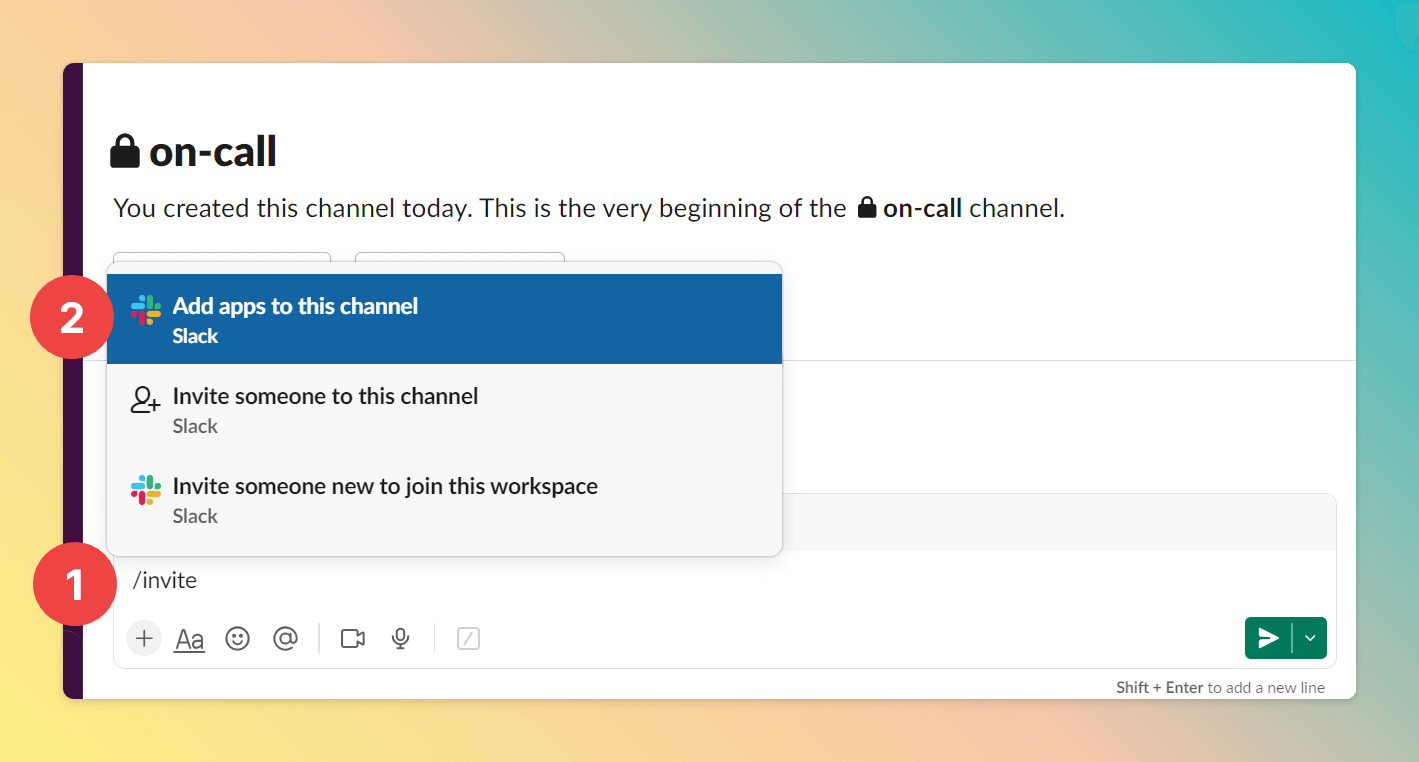Send the message with green arrow button
The image size is (1419, 762).
(1268, 638)
